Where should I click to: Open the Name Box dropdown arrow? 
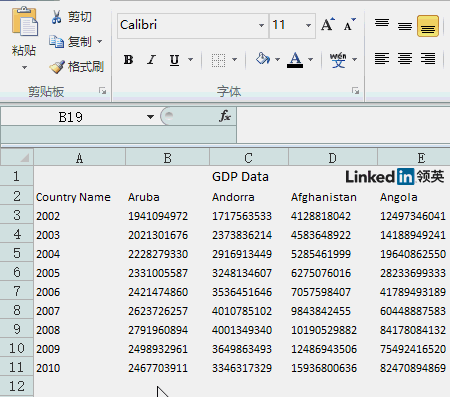(x=150, y=117)
